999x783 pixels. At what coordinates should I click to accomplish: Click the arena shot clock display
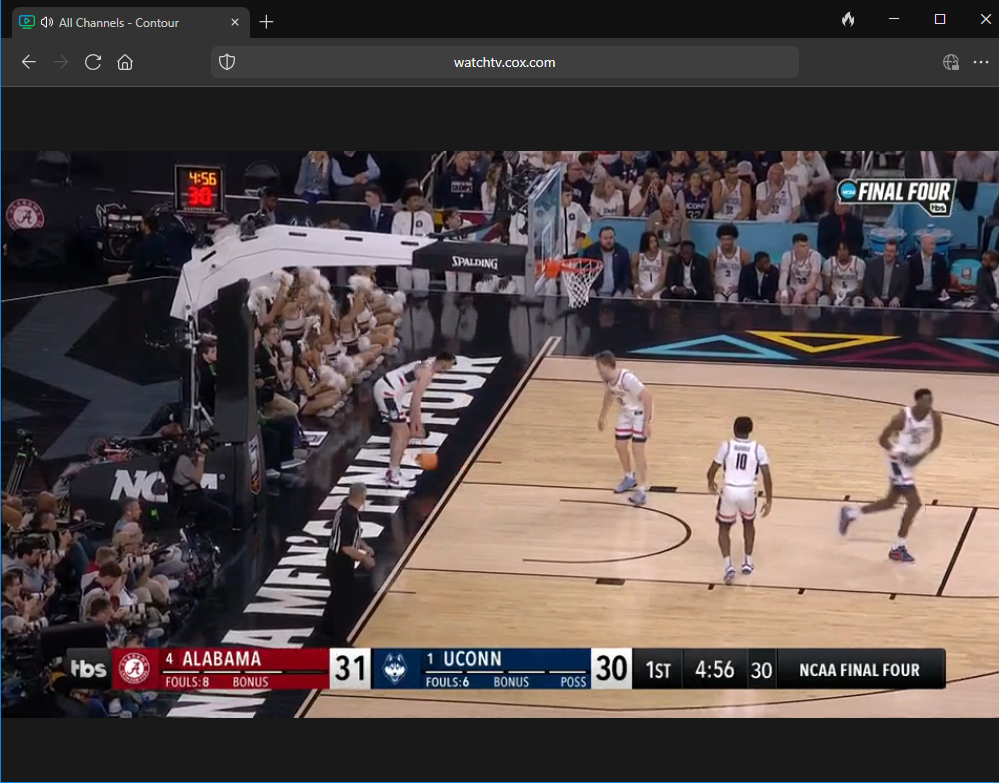click(200, 189)
